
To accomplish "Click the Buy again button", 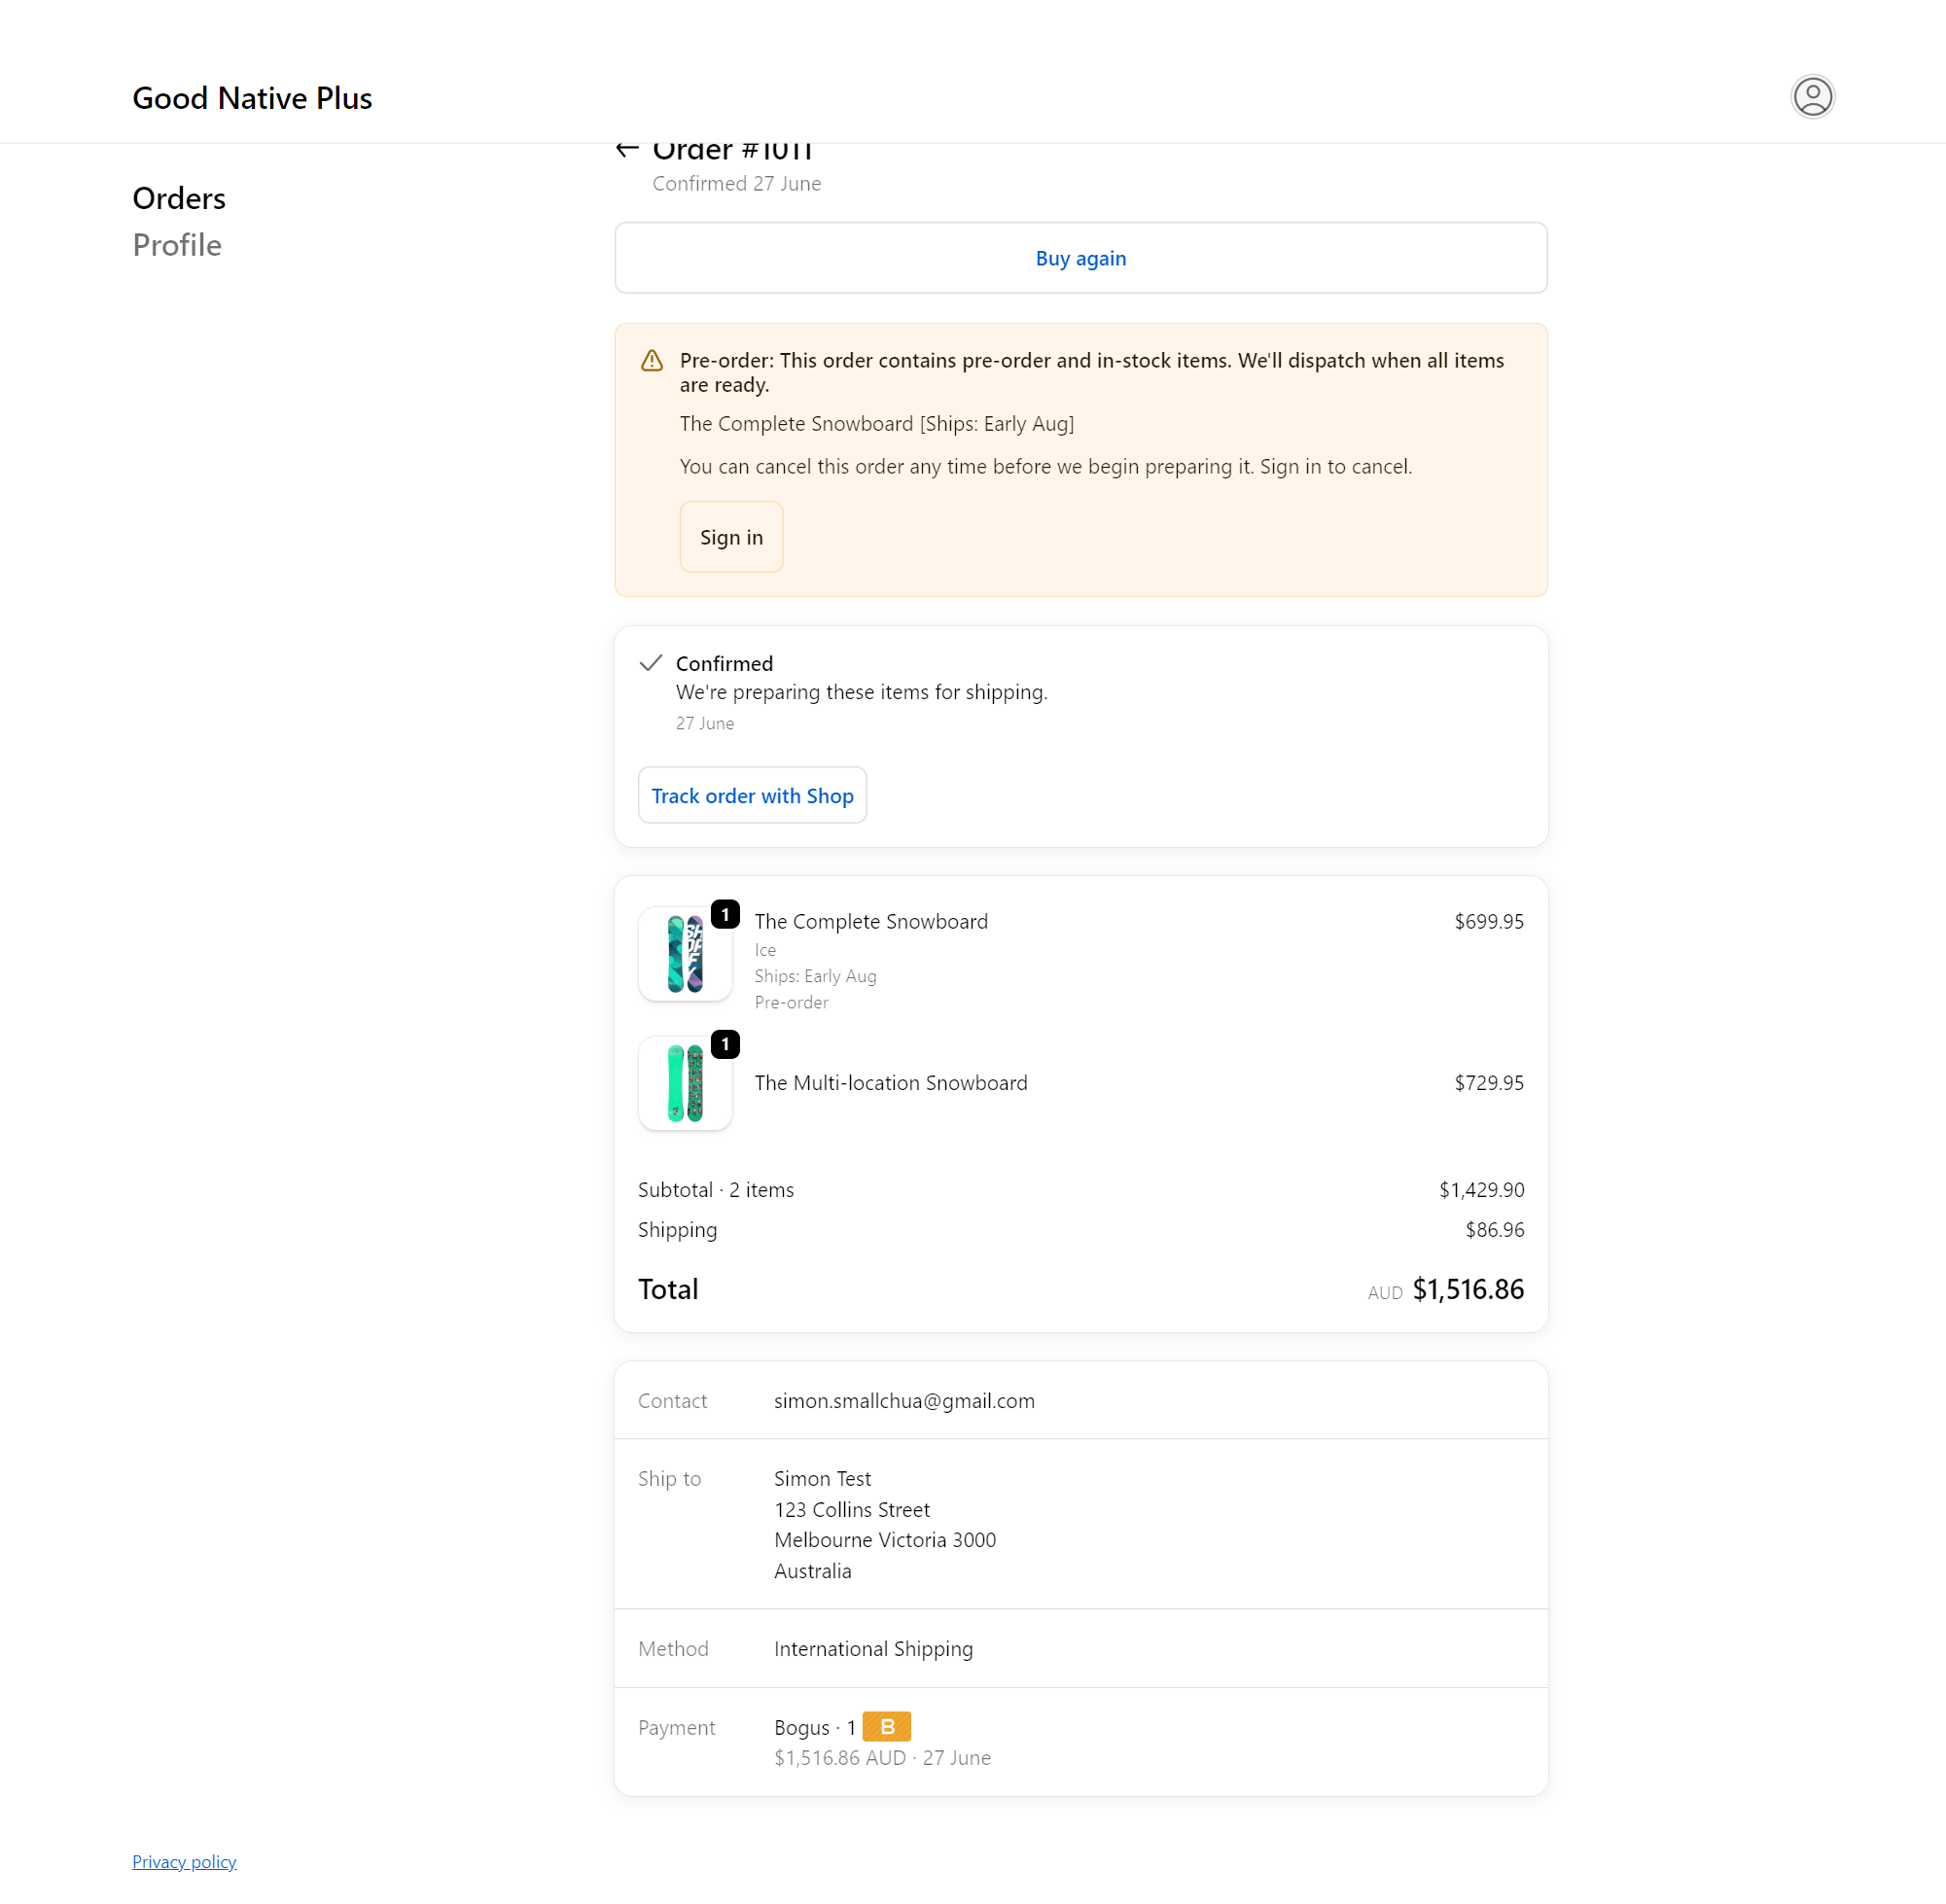I will tap(1081, 258).
